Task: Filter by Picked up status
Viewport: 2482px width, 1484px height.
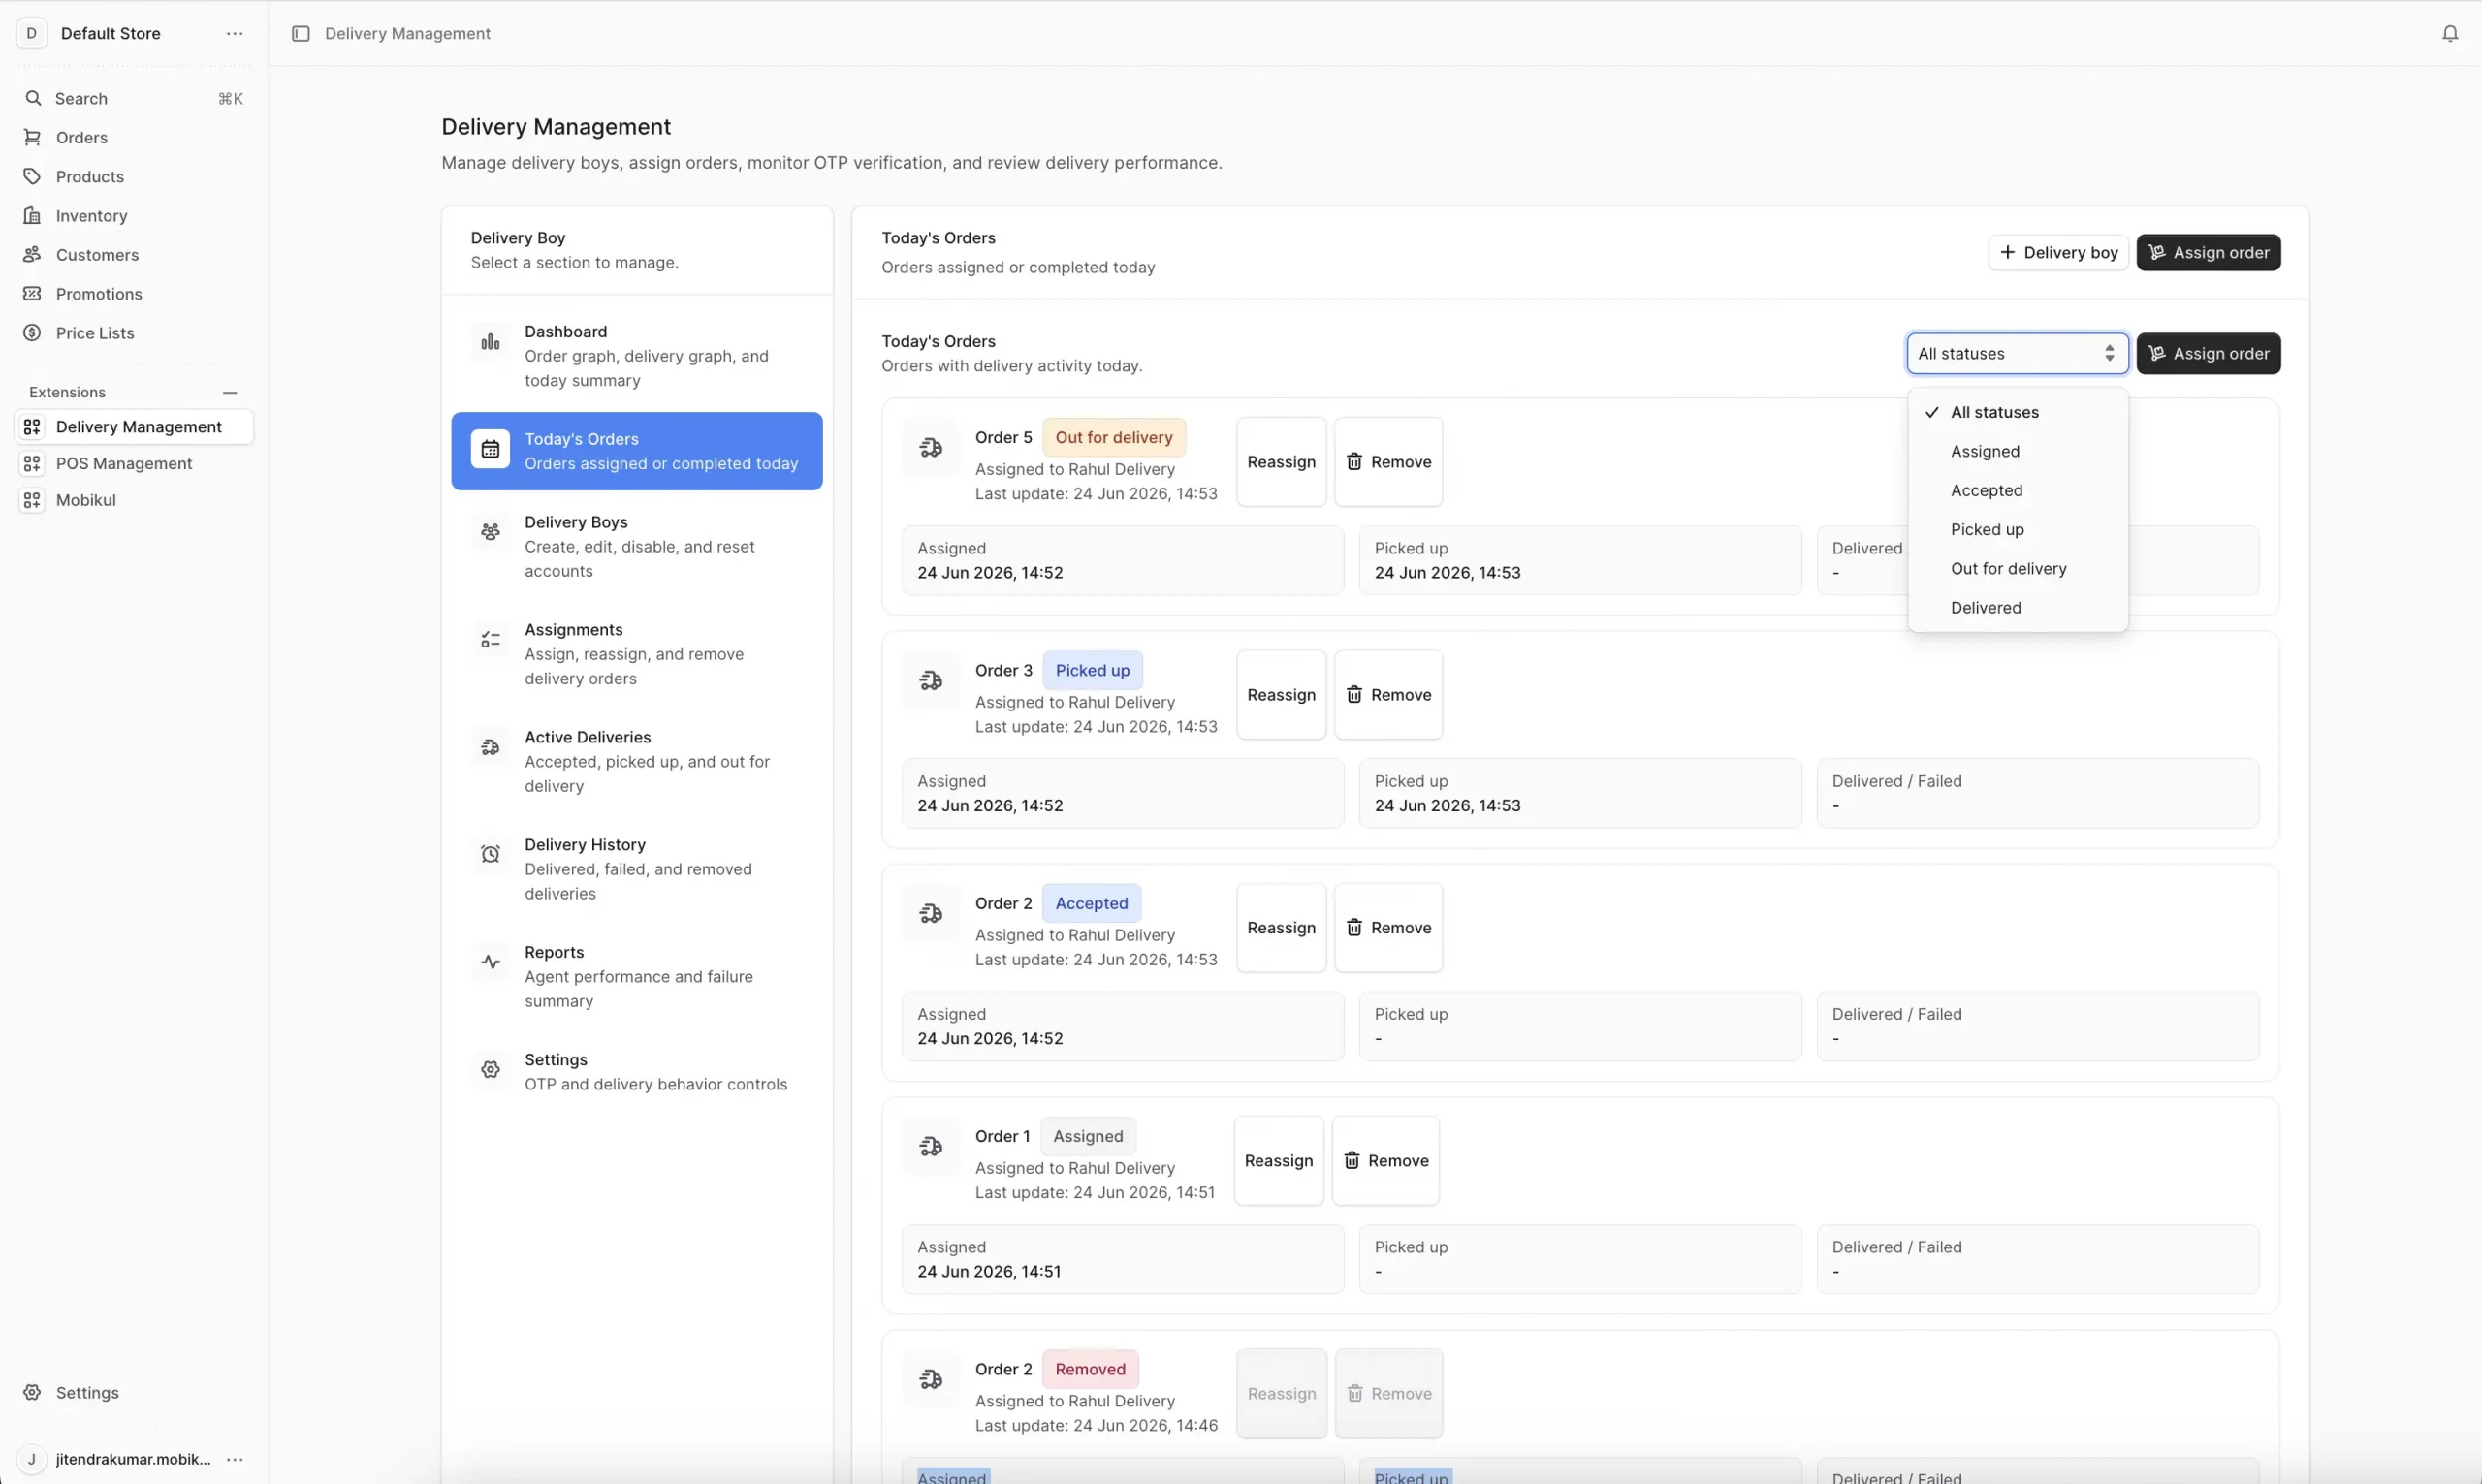Action: coord(2017,529)
